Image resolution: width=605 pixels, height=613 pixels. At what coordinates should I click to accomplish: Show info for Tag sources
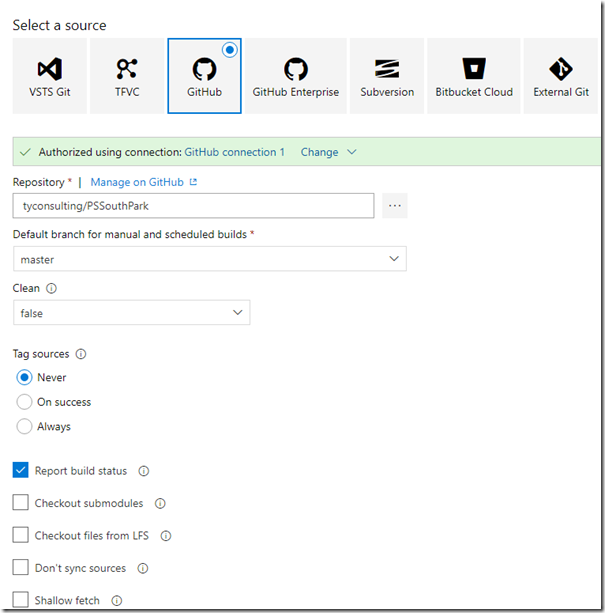[x=81, y=354]
